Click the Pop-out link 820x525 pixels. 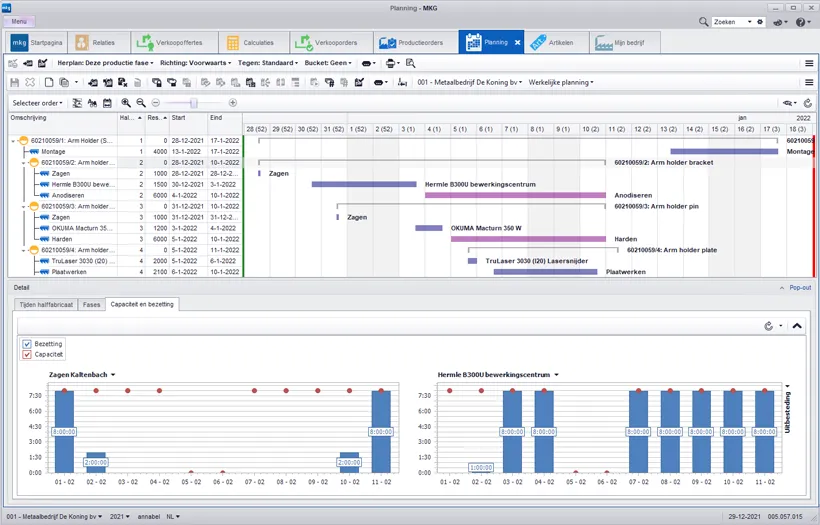[x=800, y=288]
